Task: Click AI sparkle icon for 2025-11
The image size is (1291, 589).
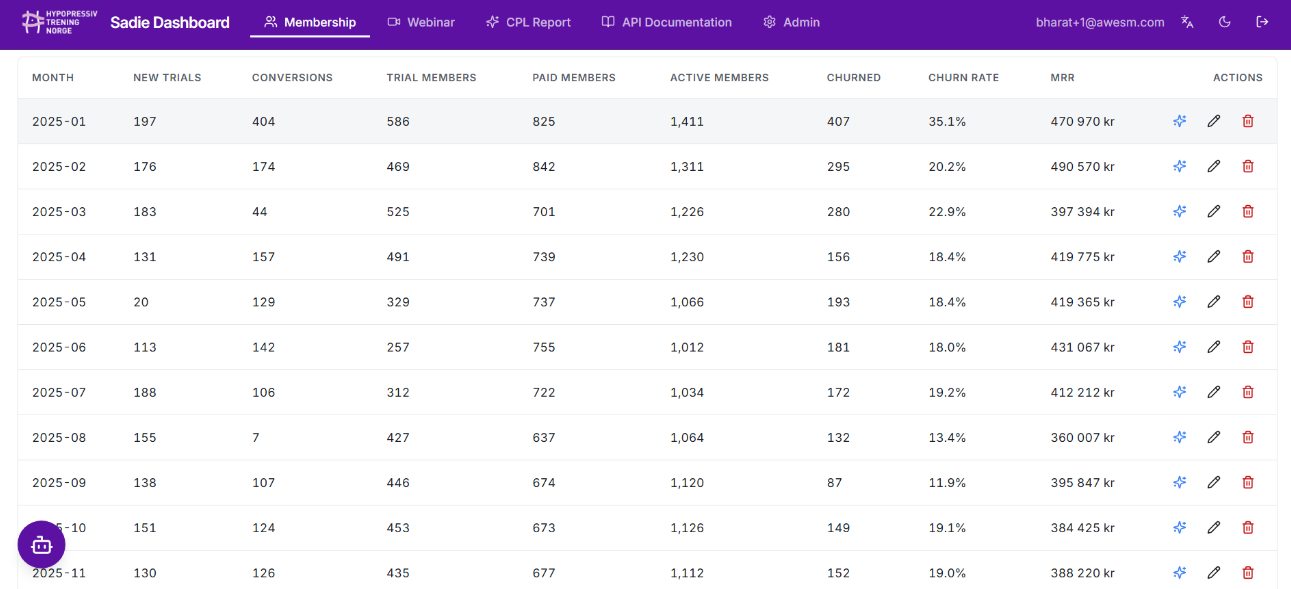Action: pyautogui.click(x=1180, y=572)
